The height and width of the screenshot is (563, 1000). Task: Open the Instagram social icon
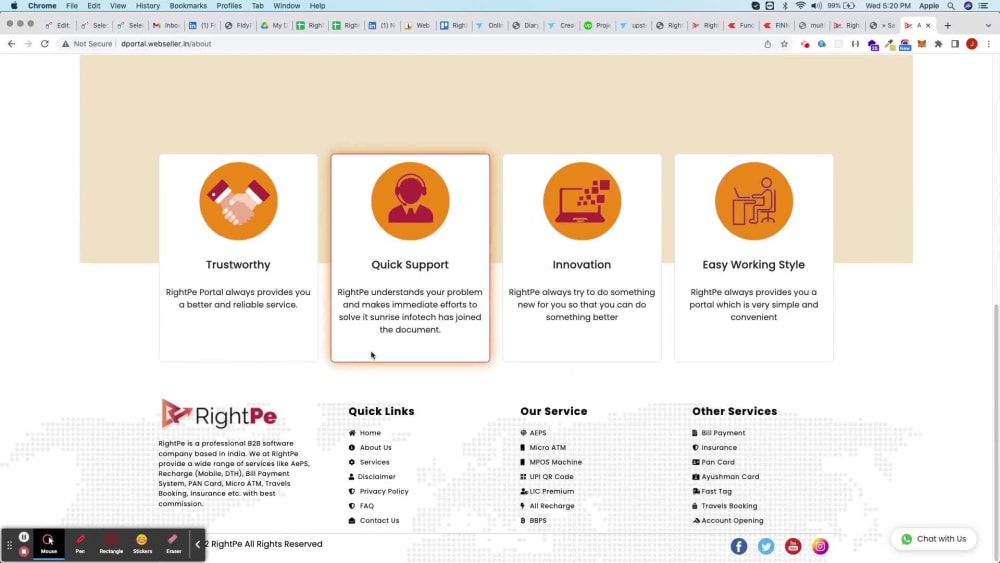(820, 546)
